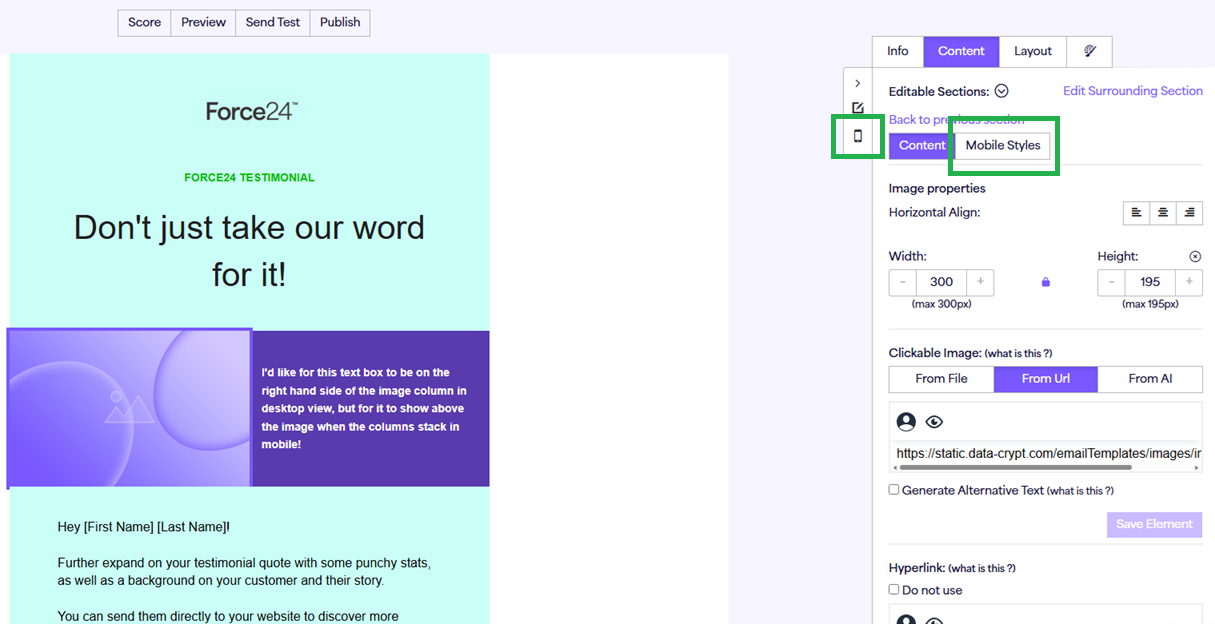Screen dimensions: 1215x624
Task: Click the Publish button
Action: (x=340, y=23)
